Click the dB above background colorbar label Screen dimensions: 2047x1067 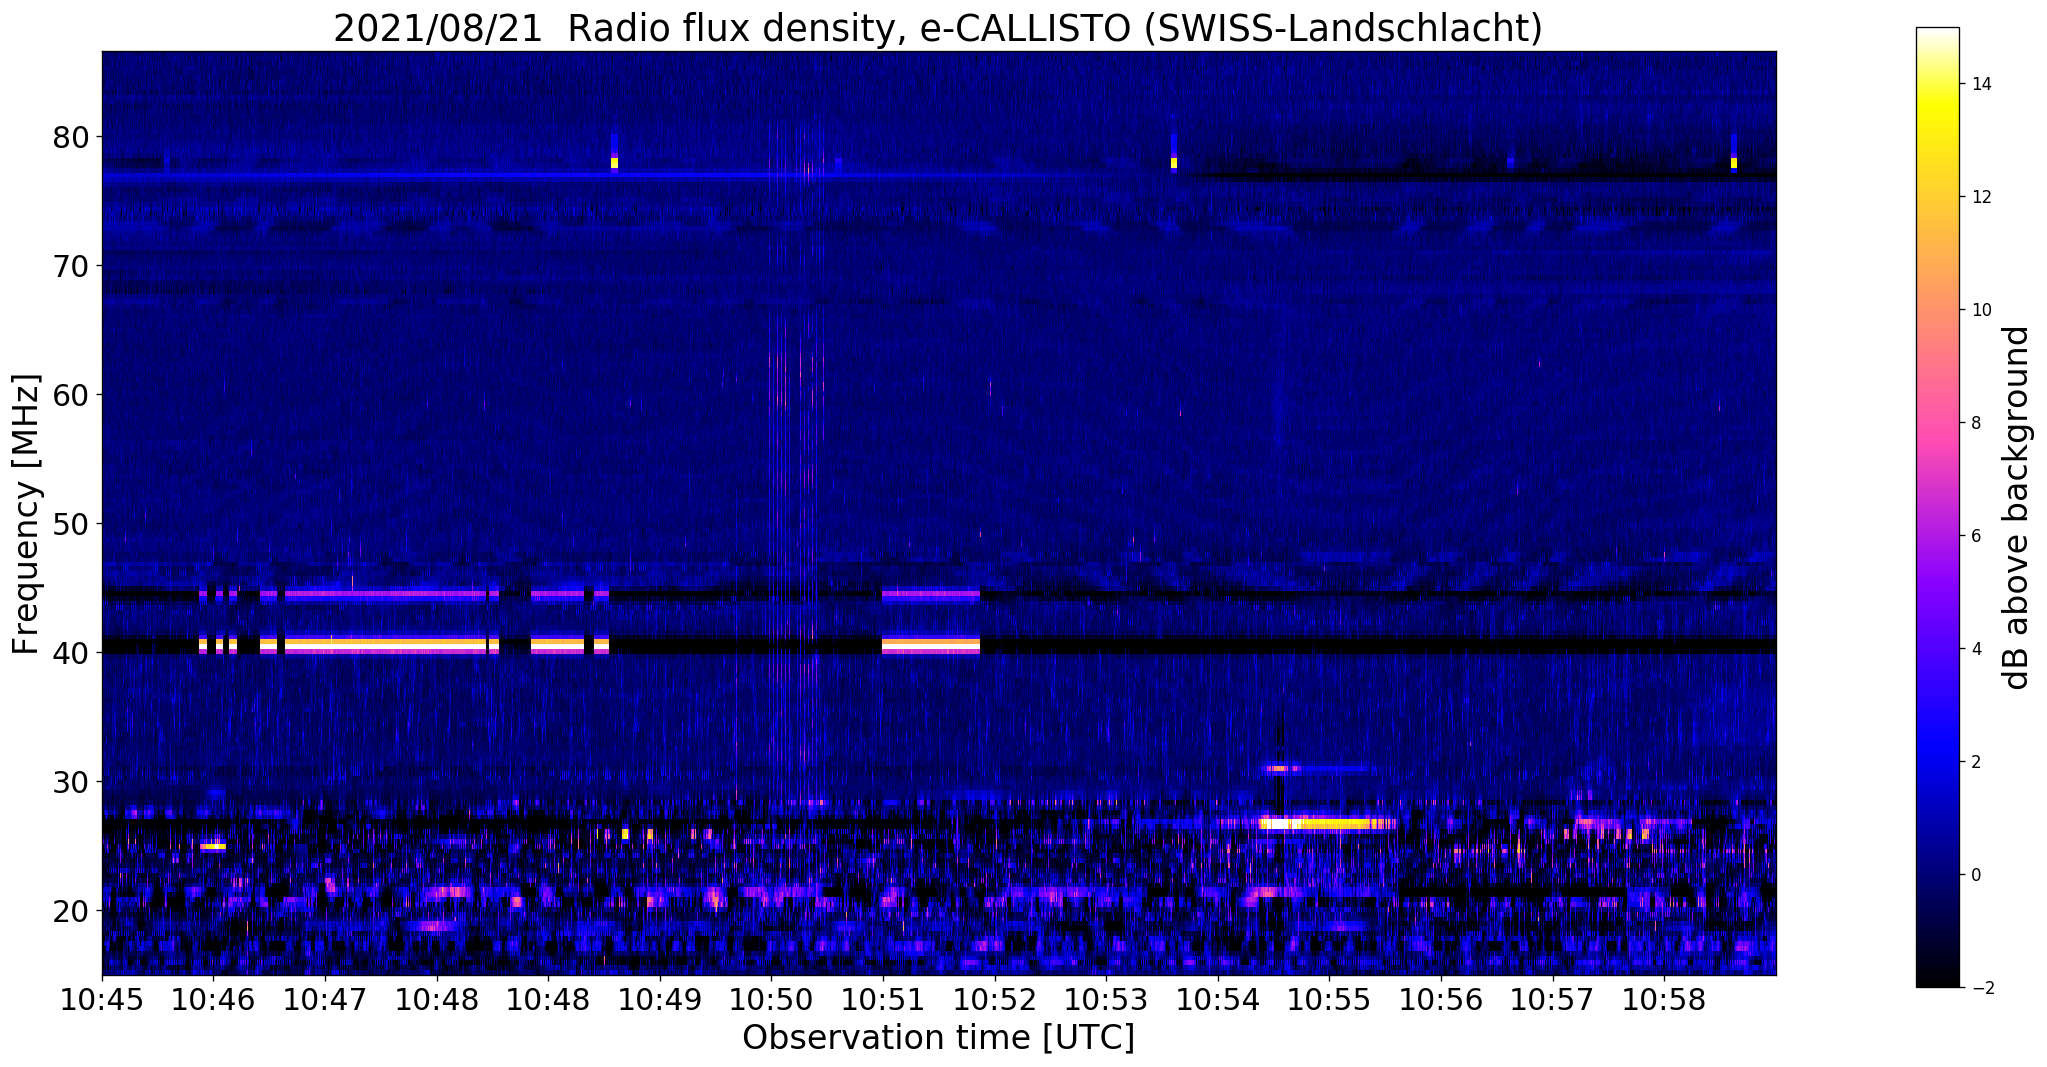pos(2016,508)
